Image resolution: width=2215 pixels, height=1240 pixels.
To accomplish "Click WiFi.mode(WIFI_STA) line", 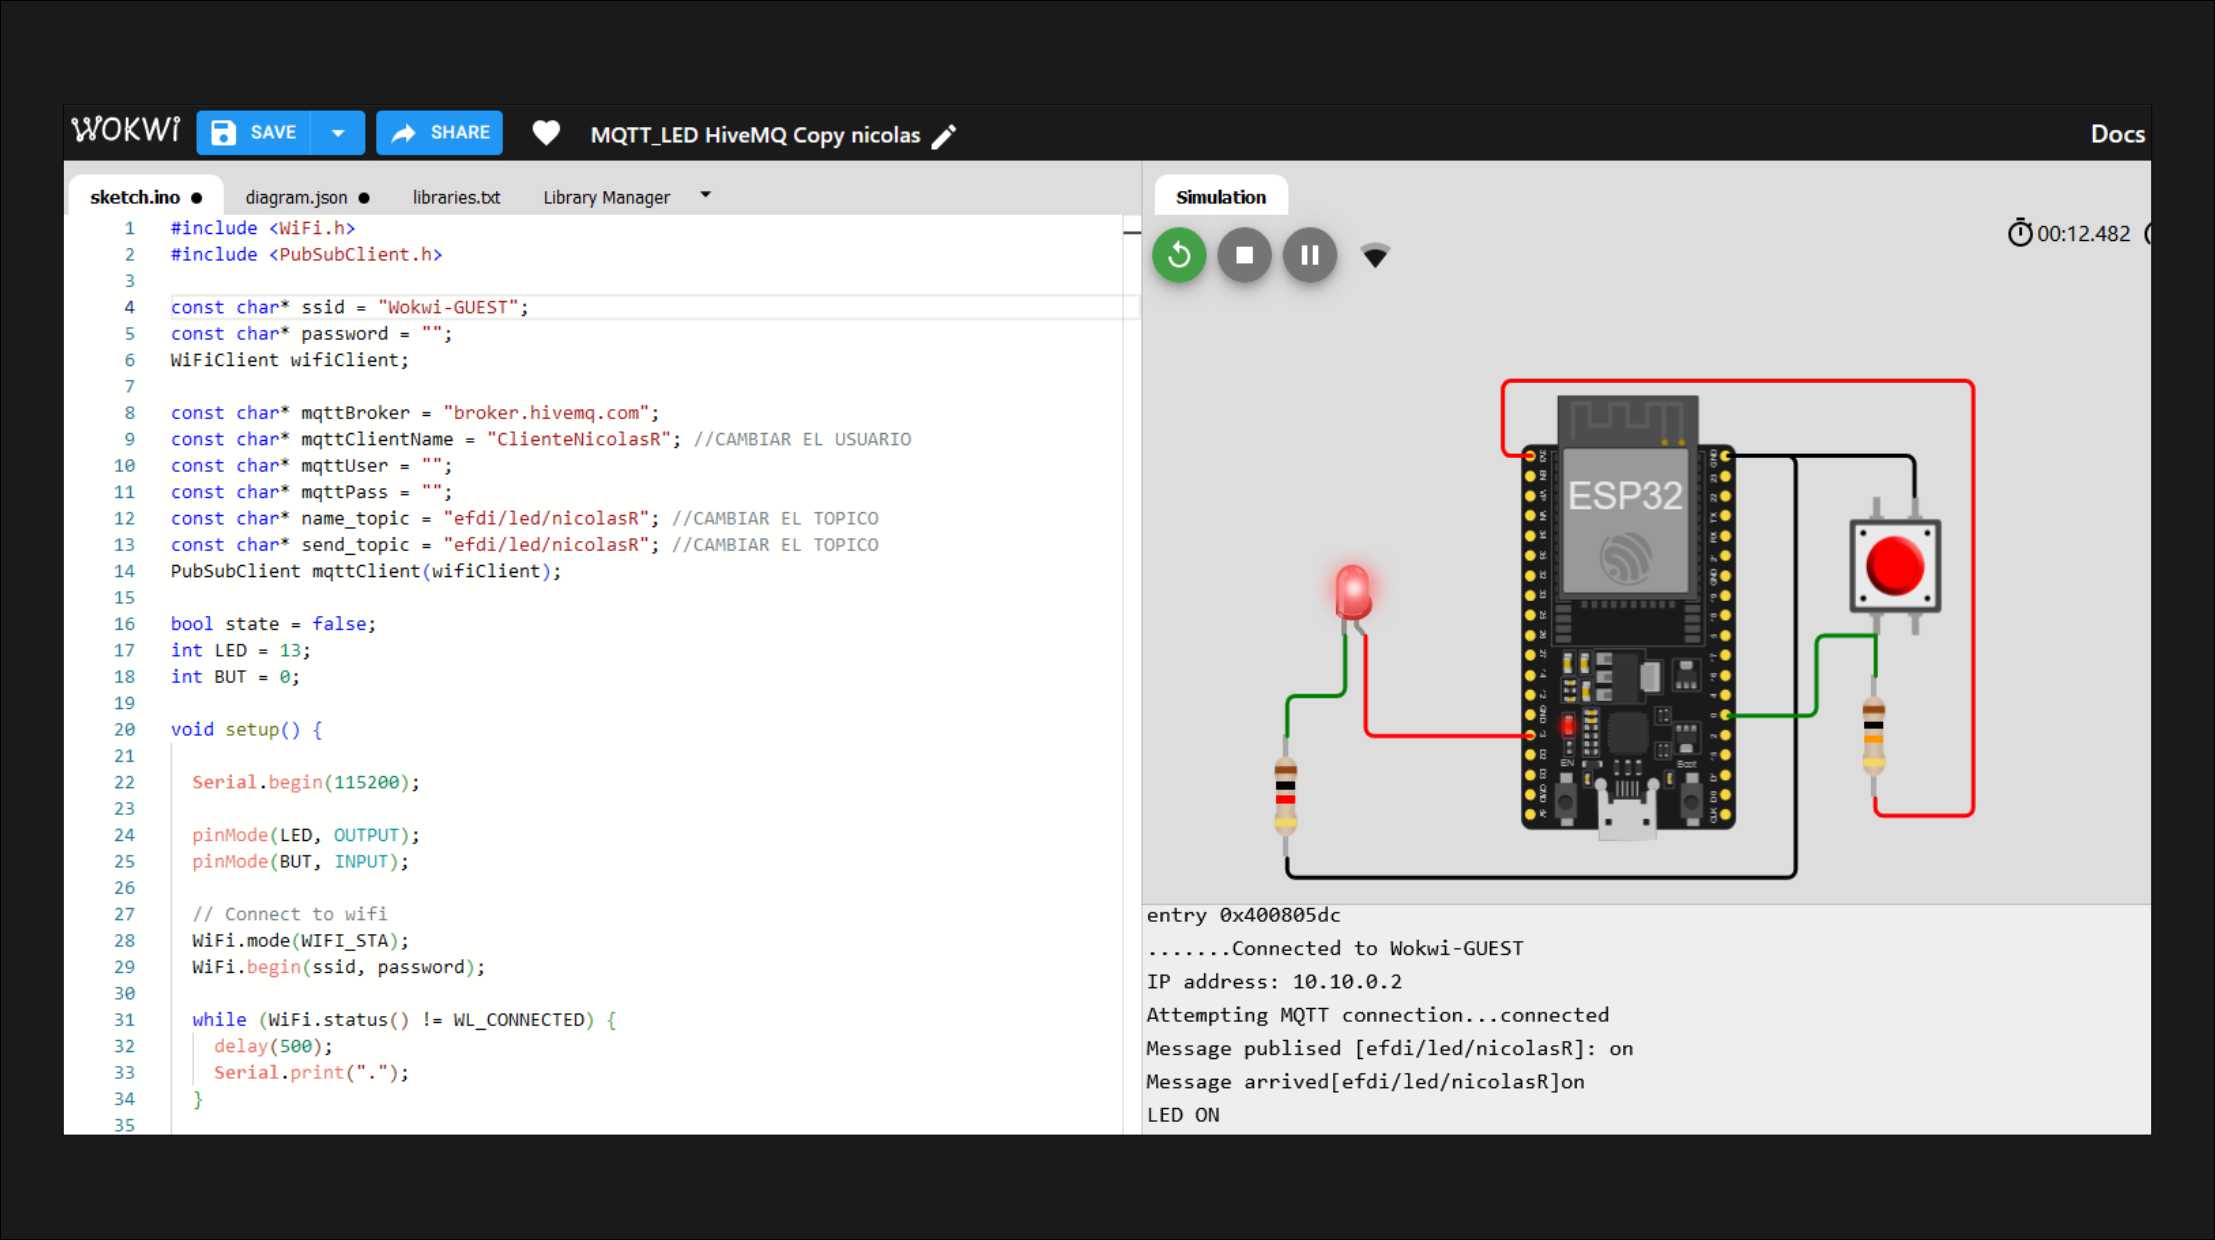I will click(300, 940).
